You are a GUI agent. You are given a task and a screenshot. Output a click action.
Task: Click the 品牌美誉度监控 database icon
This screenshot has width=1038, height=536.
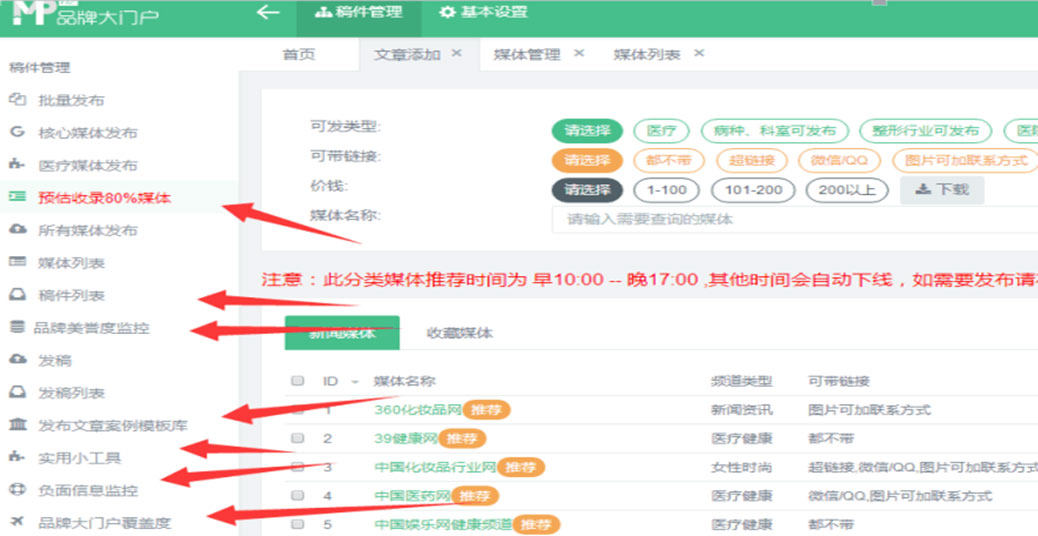coord(16,327)
